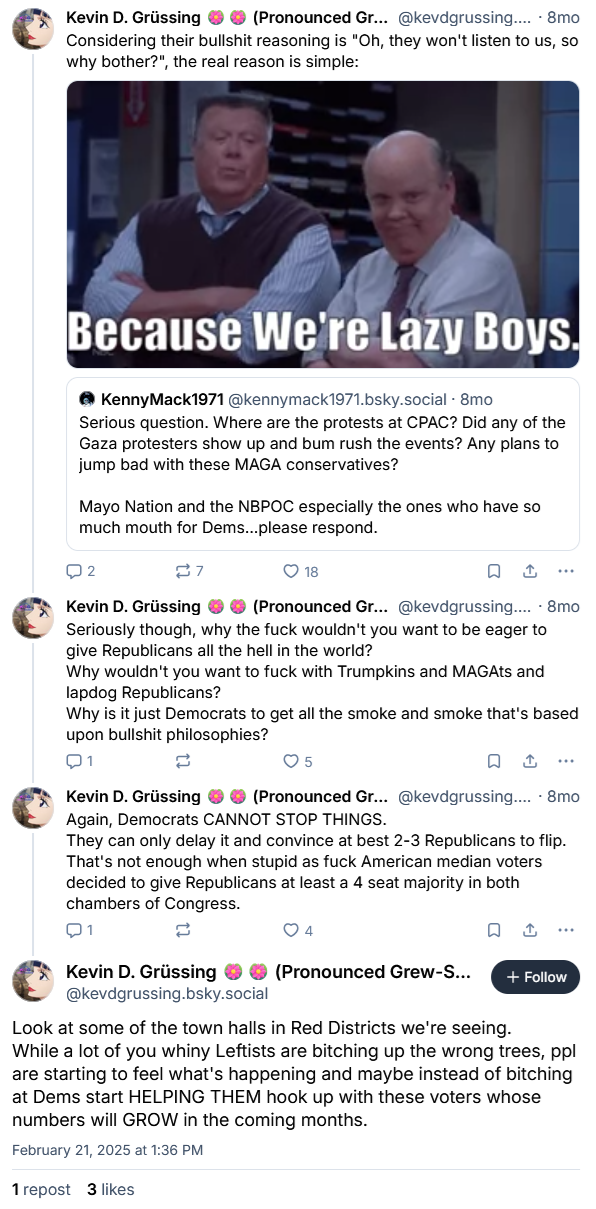Like the 'Democrats CANNOT STOP THINGS' post

point(298,930)
